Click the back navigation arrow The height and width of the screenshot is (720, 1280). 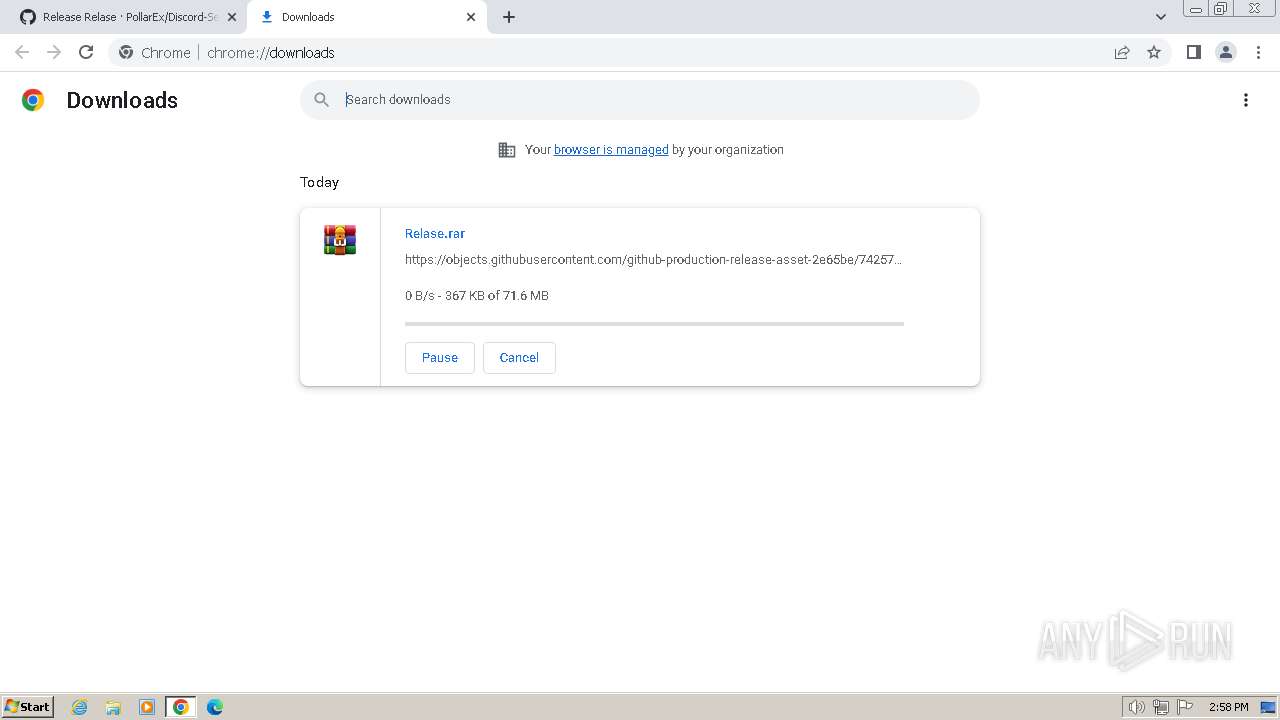click(x=22, y=52)
